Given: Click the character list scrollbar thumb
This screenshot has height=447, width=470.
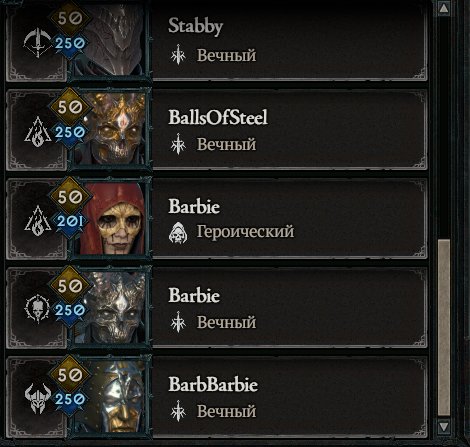Looking at the screenshot, I should pyautogui.click(x=444, y=328).
